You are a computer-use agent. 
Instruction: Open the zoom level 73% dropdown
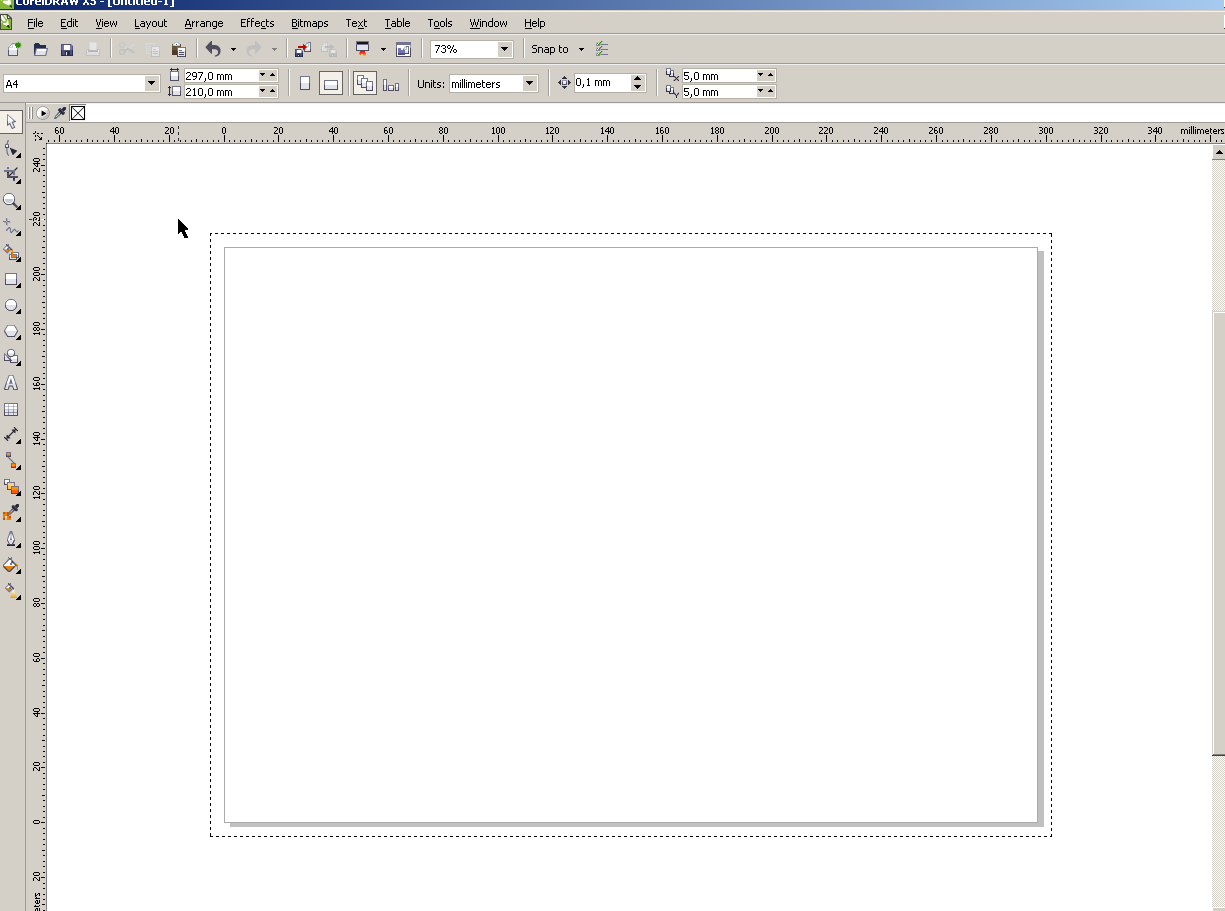504,49
